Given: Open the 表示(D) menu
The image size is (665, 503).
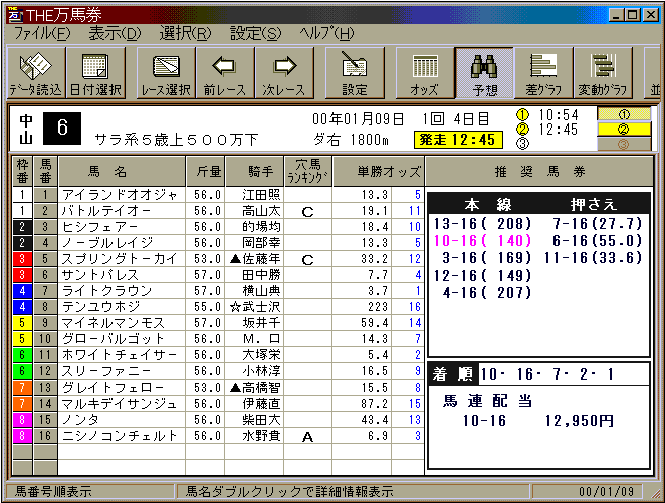Looking at the screenshot, I should [x=114, y=33].
